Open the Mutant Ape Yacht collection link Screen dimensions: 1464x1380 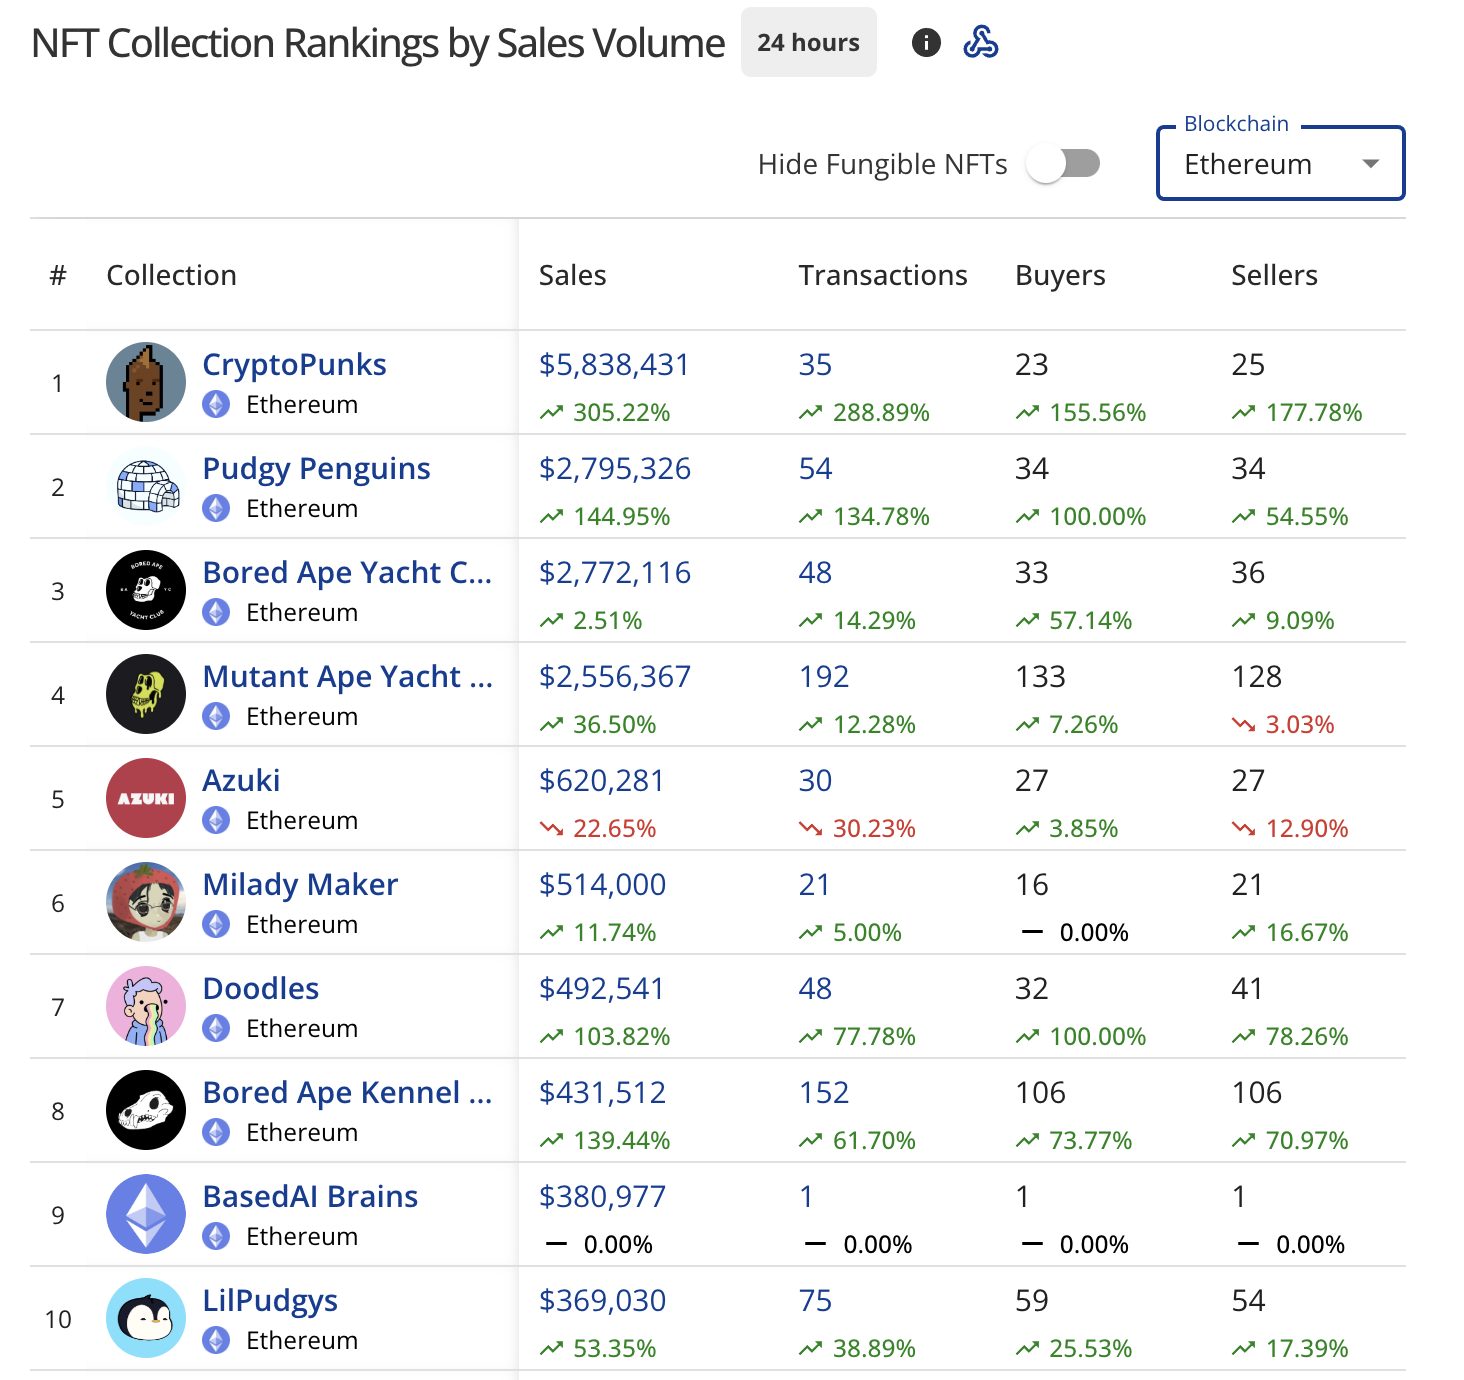pos(348,677)
